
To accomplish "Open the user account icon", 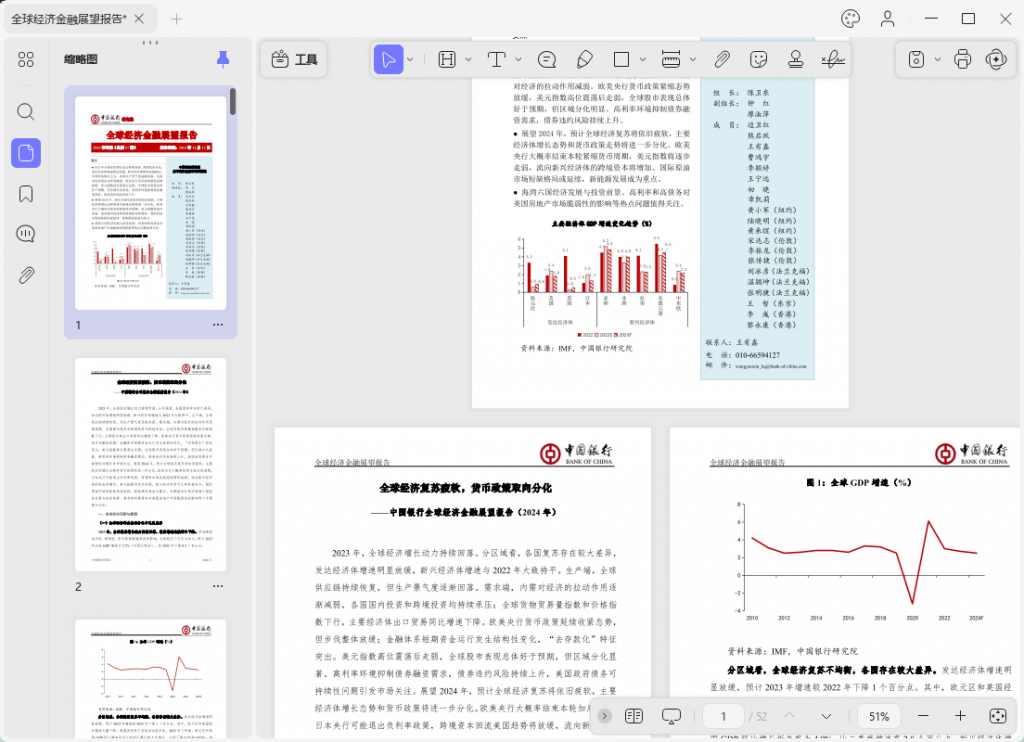I will (x=888, y=19).
